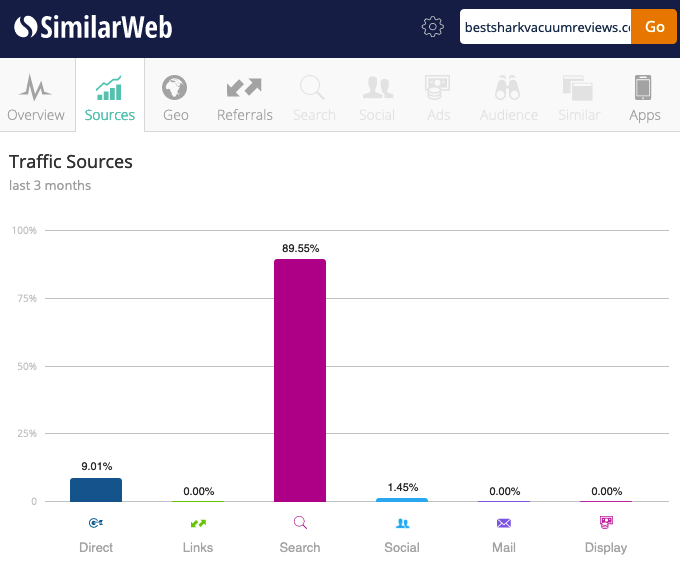Click the Mail axis label
The width and height of the screenshot is (680, 569).
tap(504, 547)
